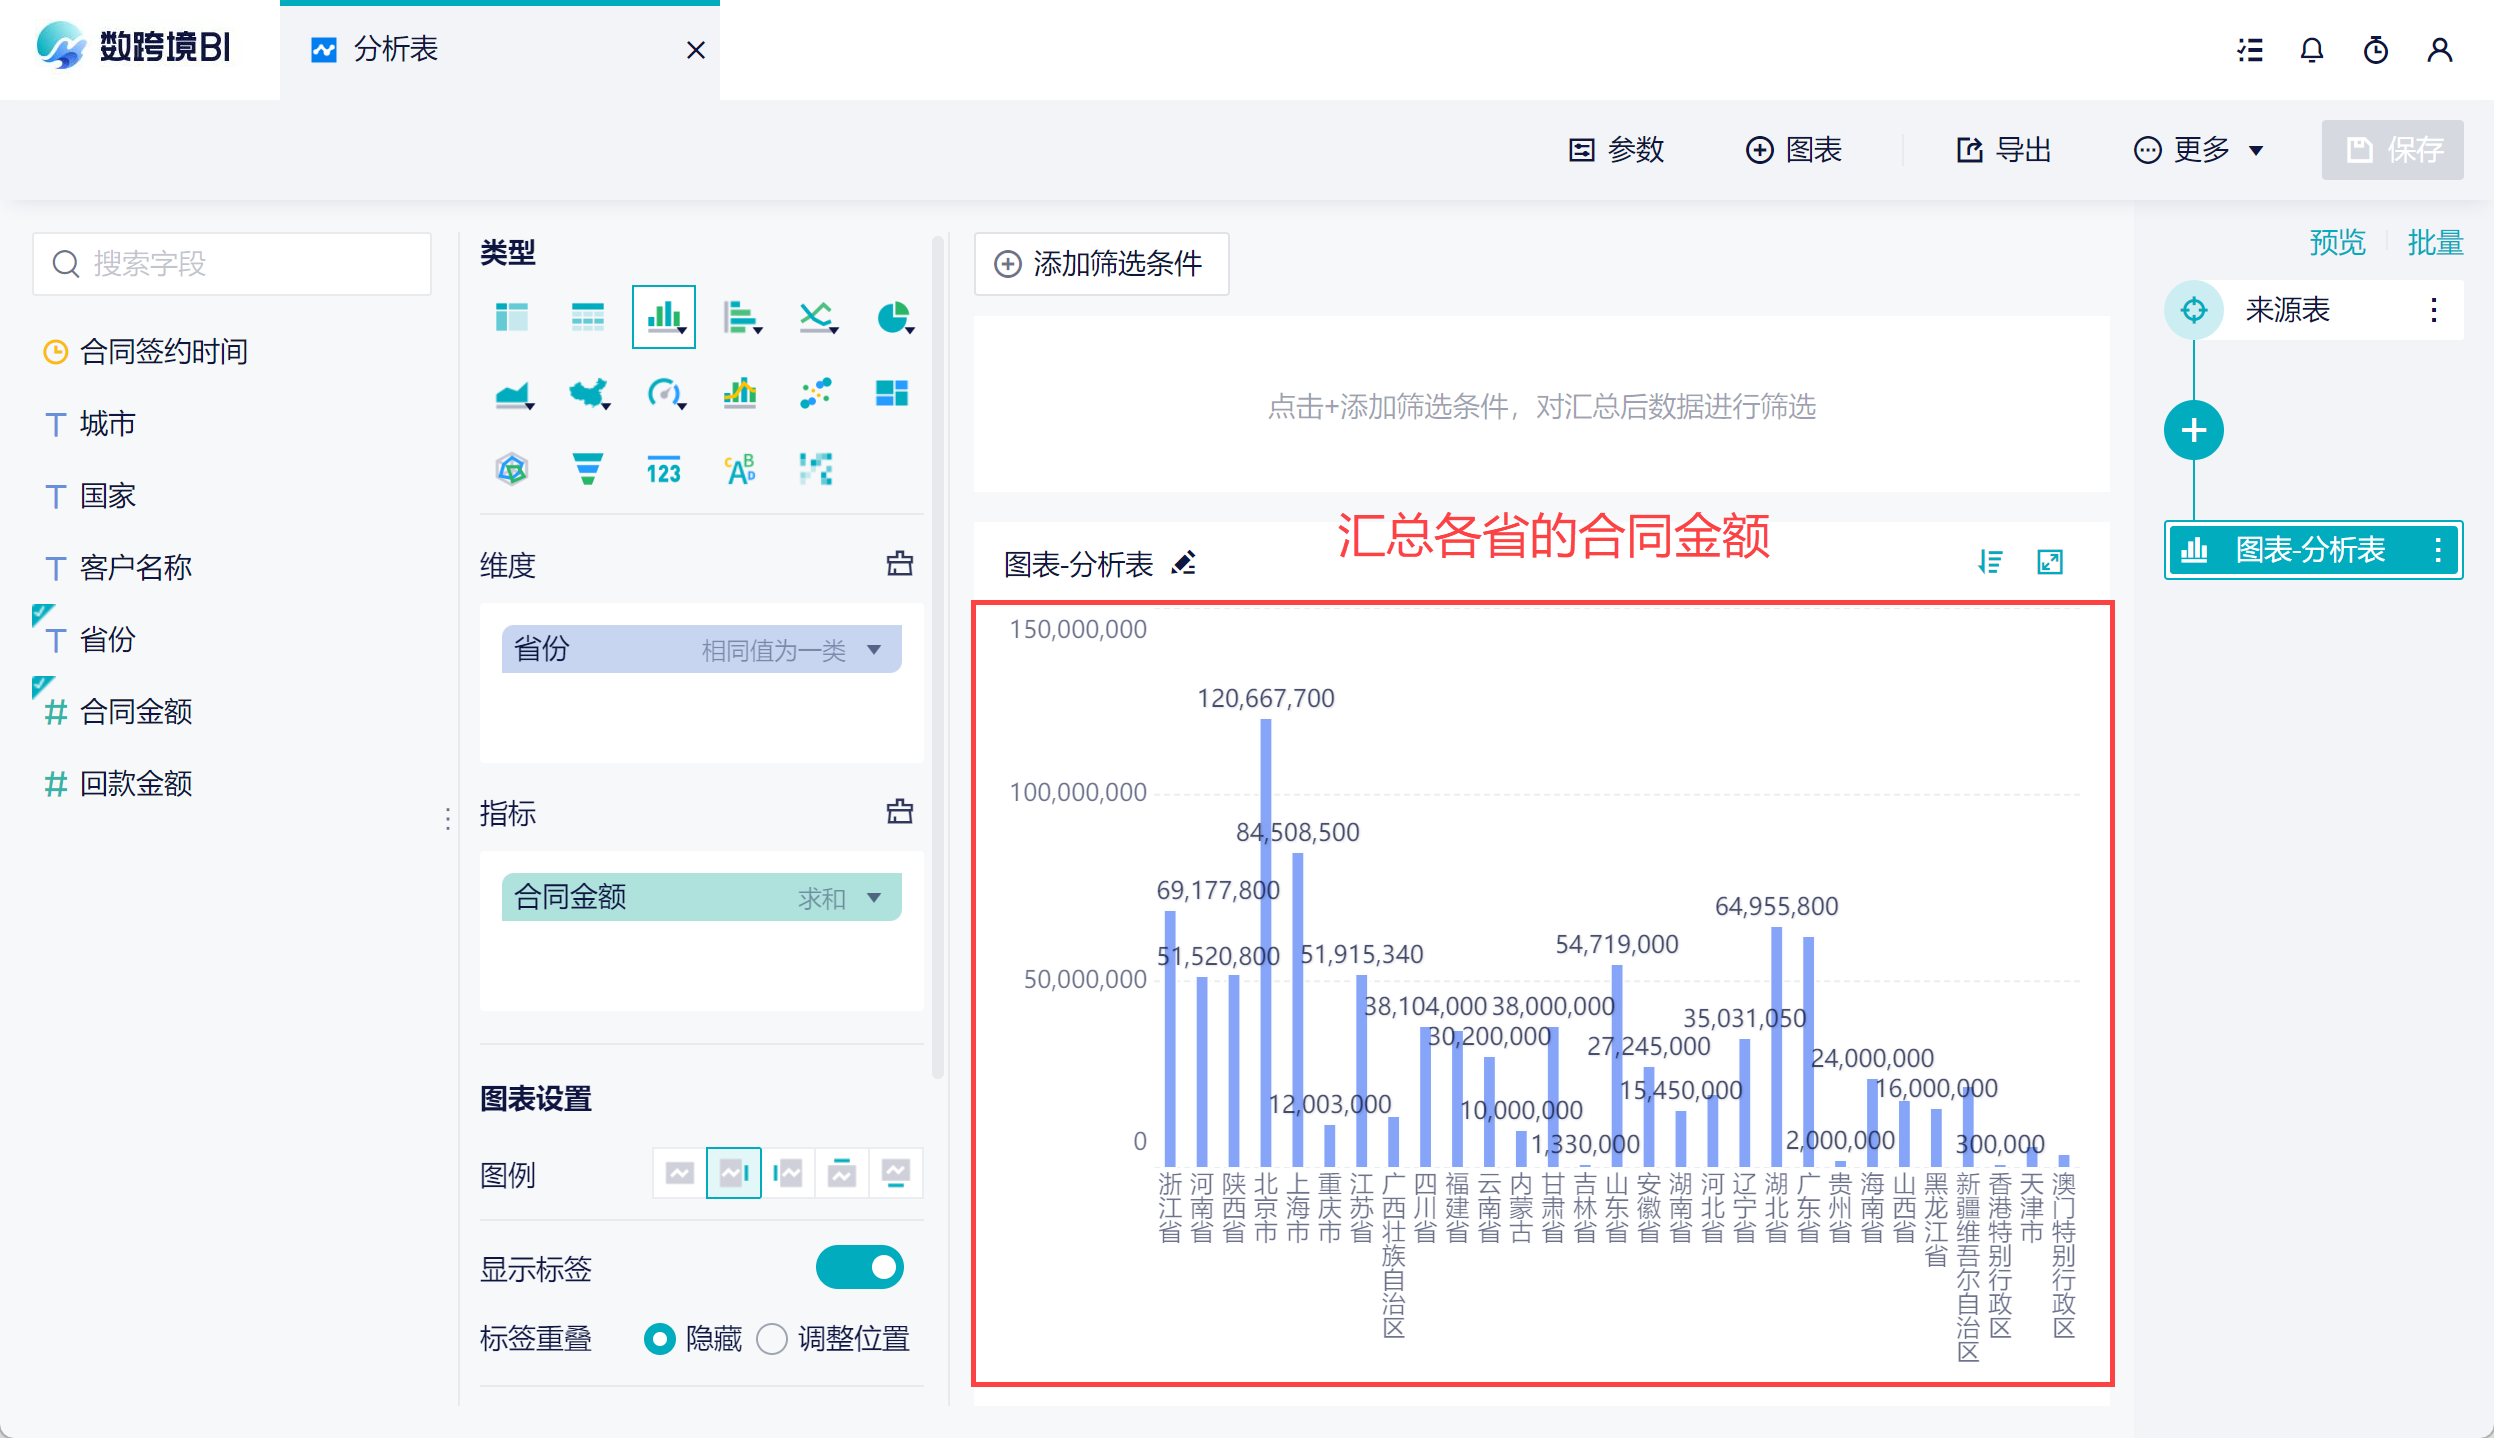Click the chart sort icon
This screenshot has width=2494, height=1438.
tap(1990, 562)
